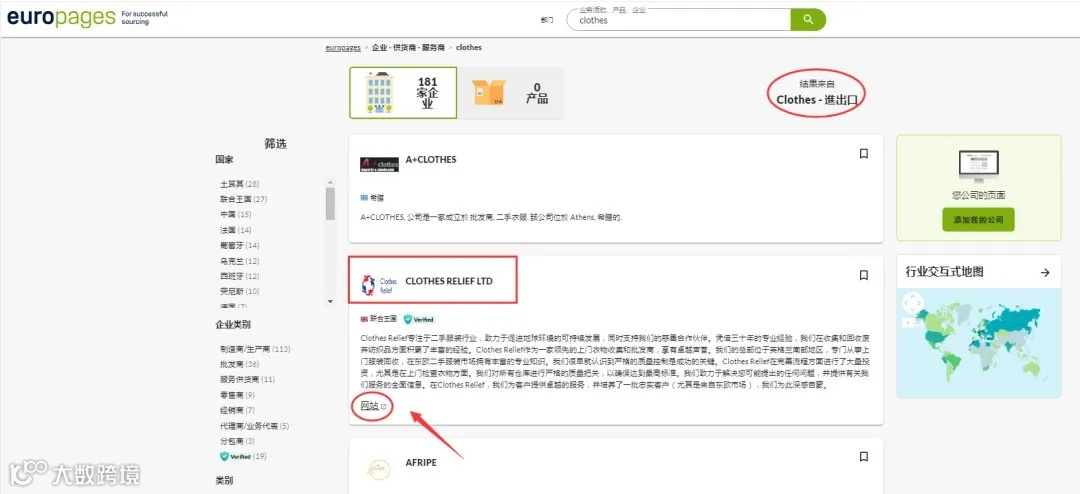This screenshot has height=494, width=1080.
Task: Filter country by 西班牙 (12)
Action: [x=240, y=276]
